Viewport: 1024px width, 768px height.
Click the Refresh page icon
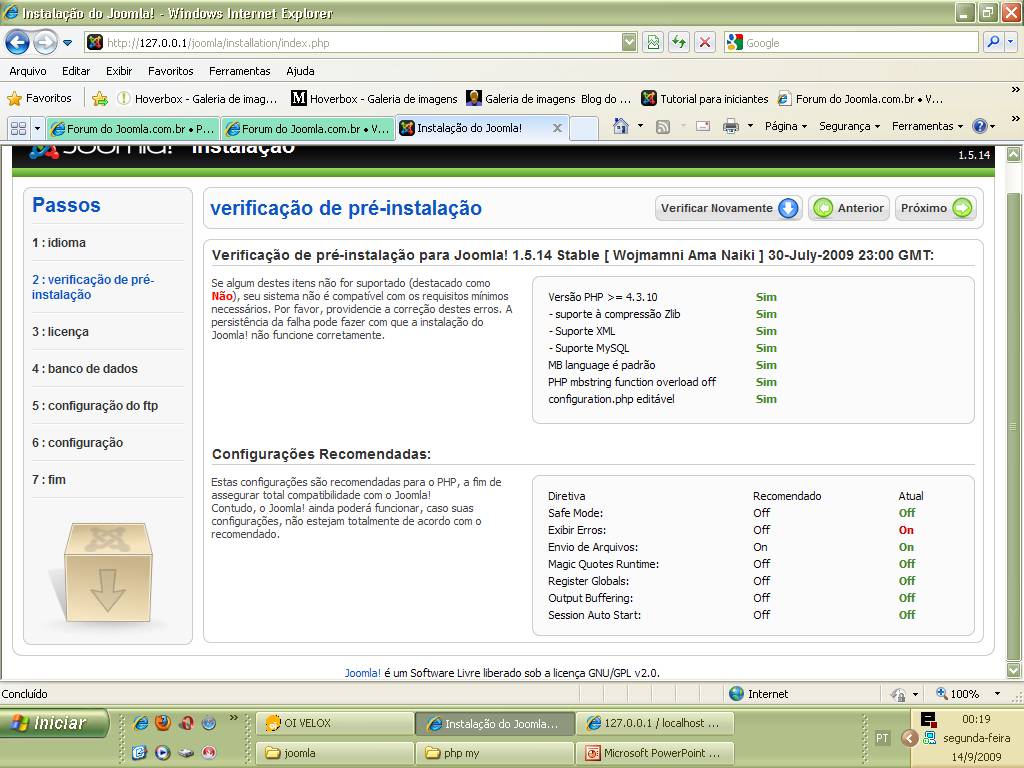(679, 43)
